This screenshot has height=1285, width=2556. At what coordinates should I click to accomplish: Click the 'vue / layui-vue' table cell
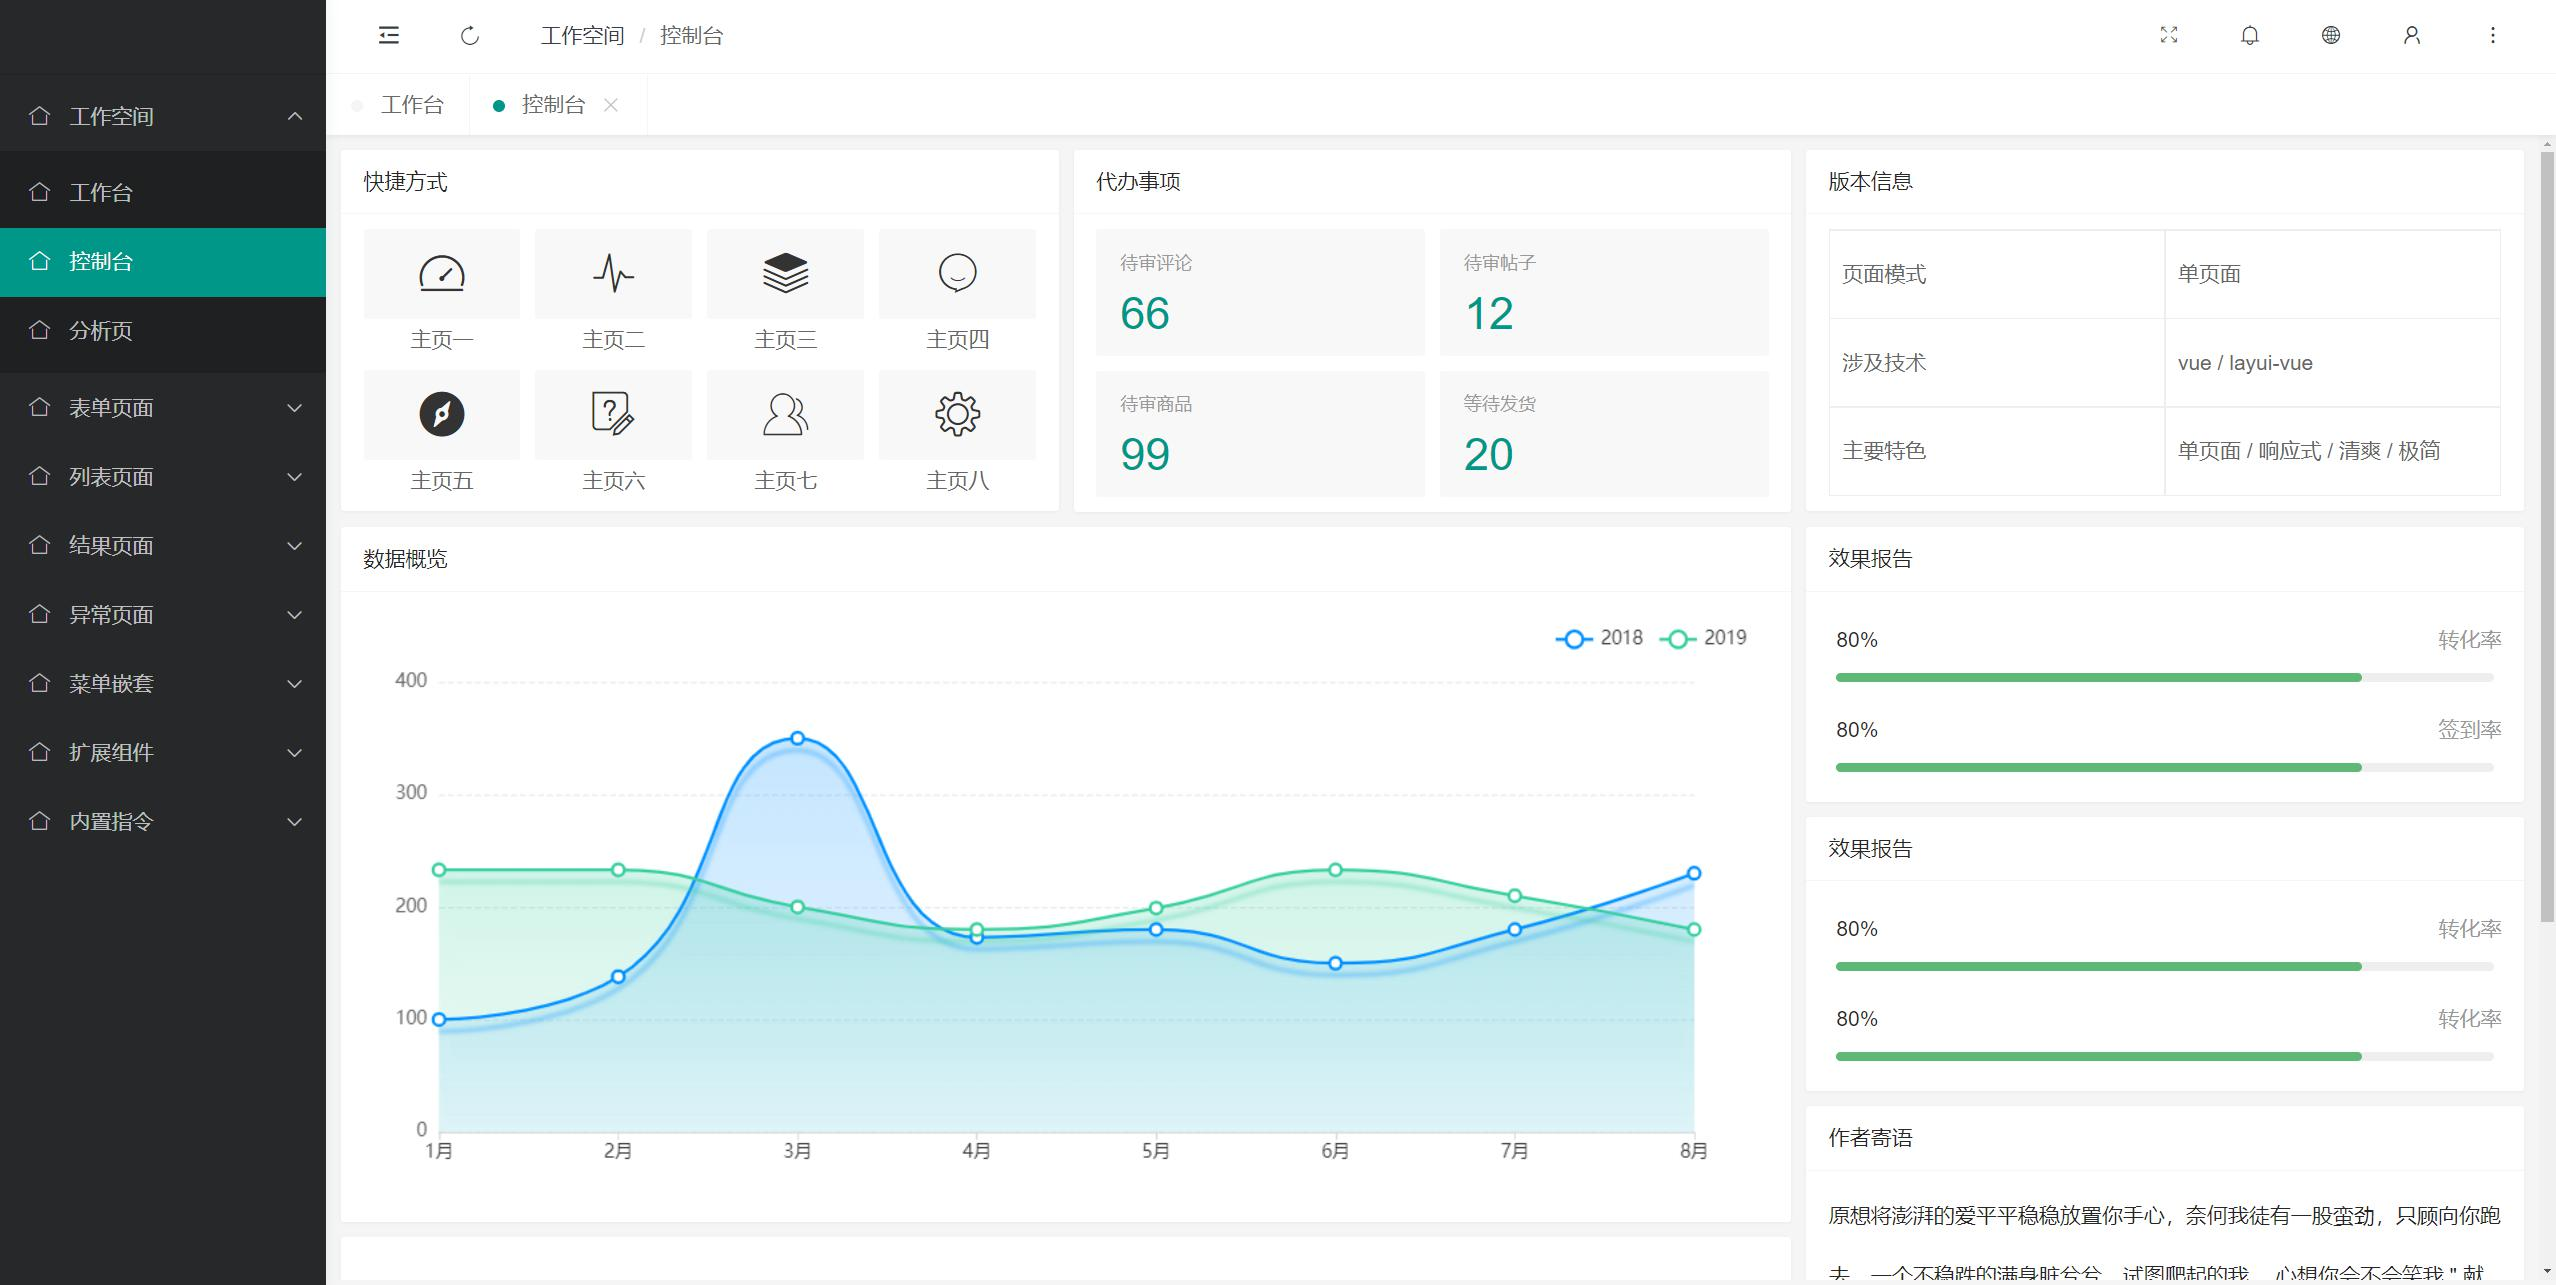coord(2332,363)
